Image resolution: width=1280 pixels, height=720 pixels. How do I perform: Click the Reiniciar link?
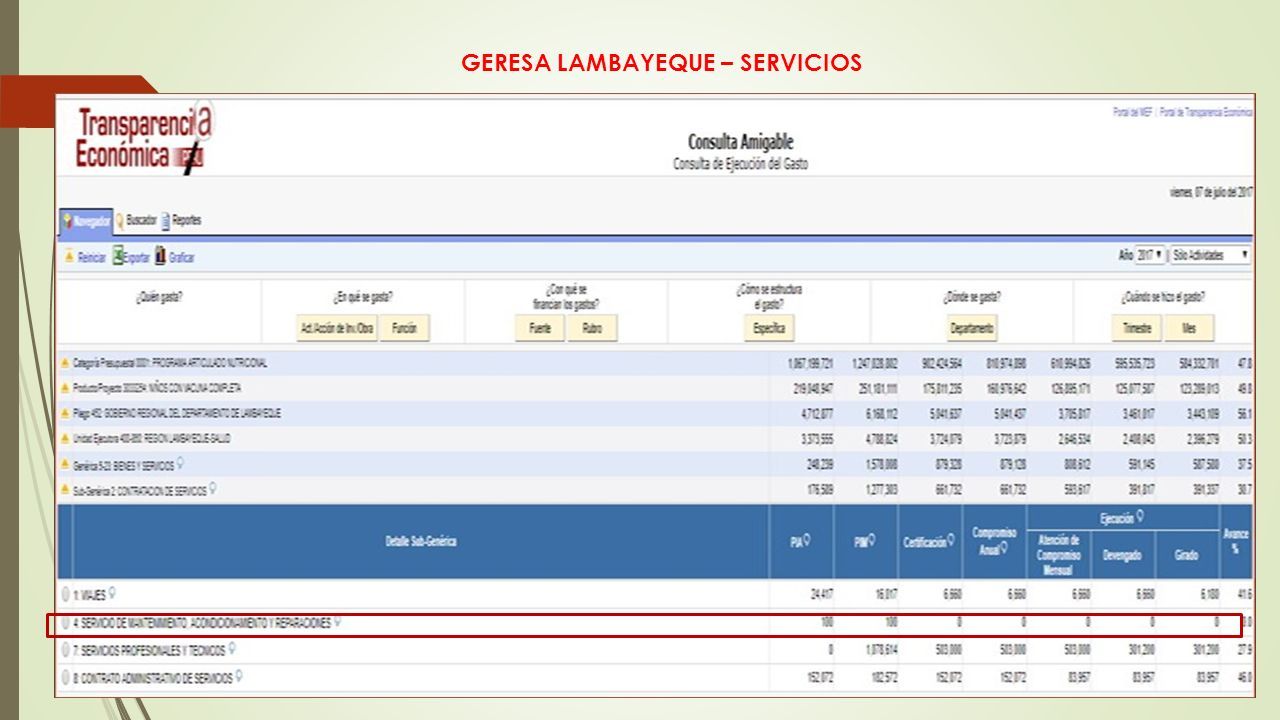(91, 258)
